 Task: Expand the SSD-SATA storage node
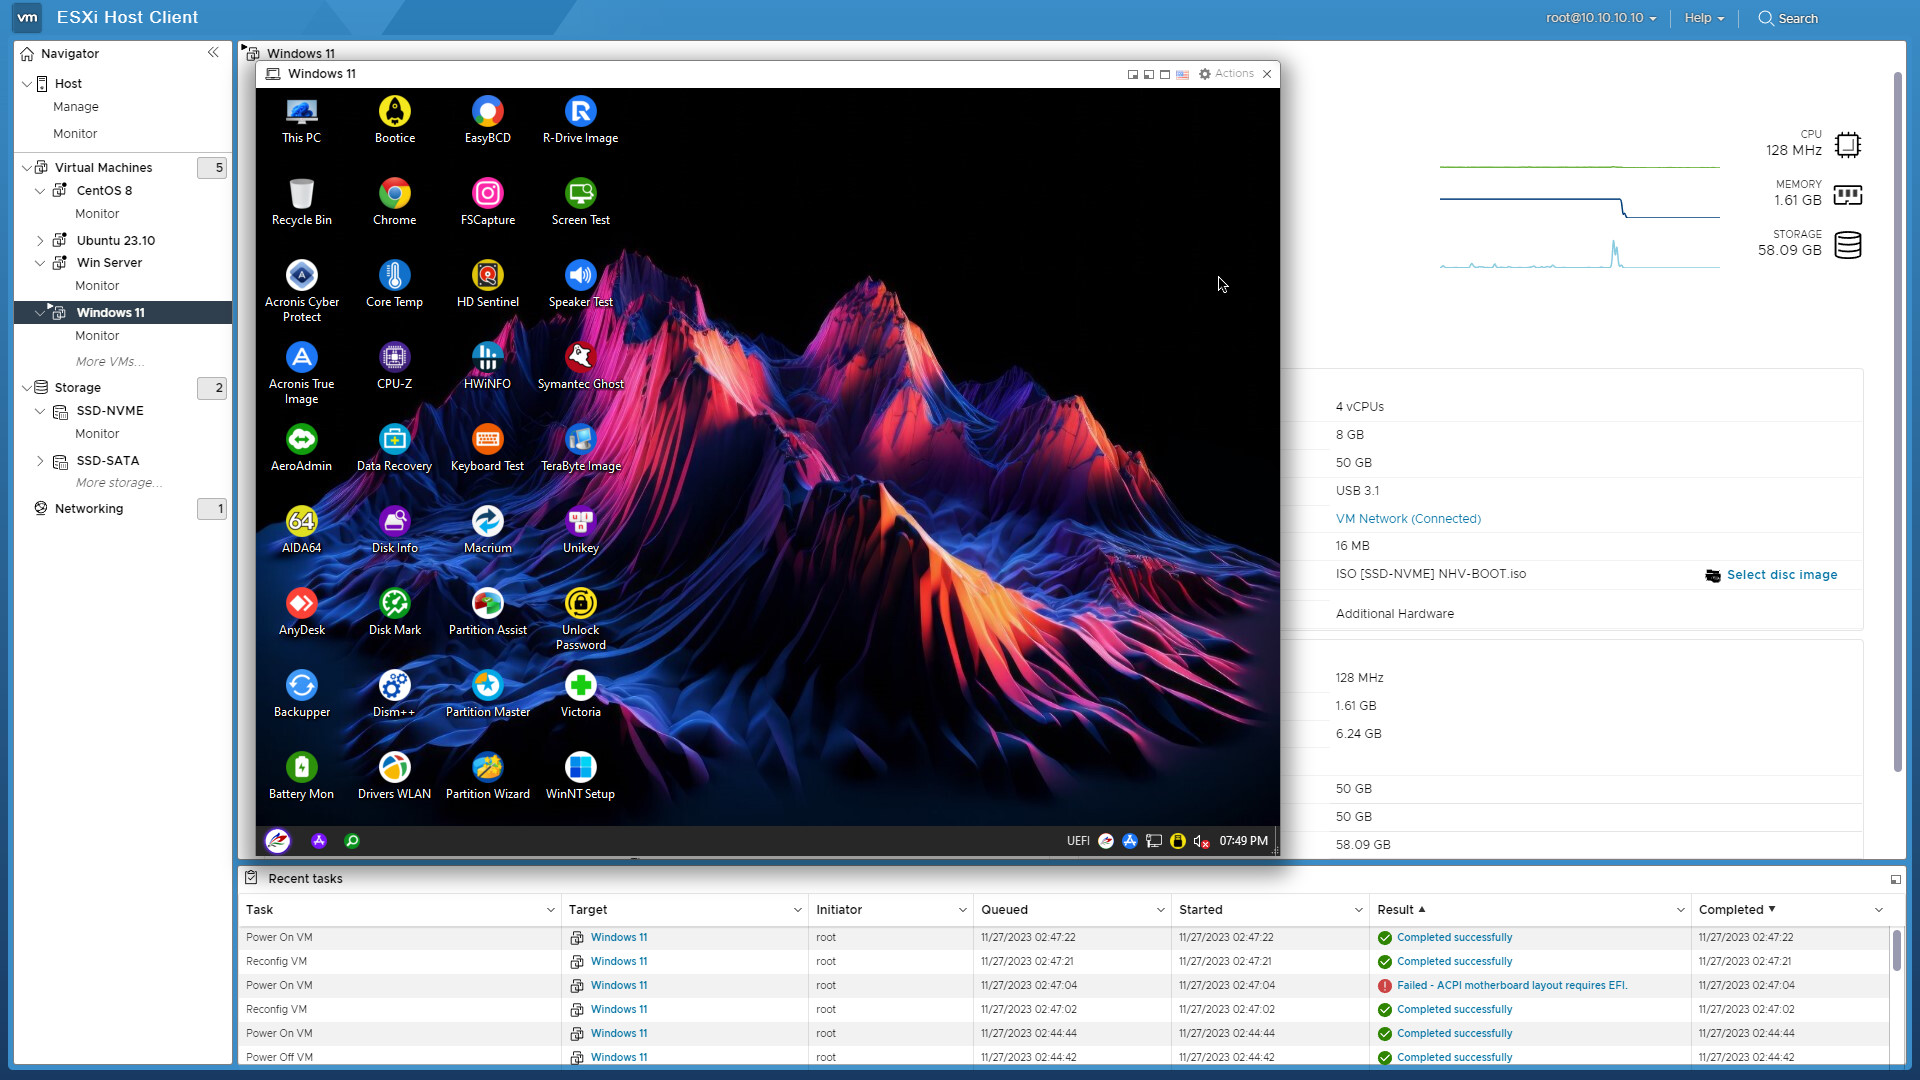coord(40,461)
